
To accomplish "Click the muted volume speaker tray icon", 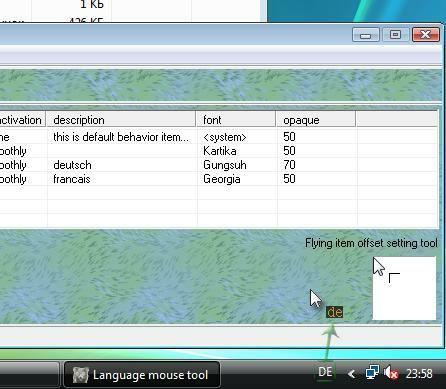I will click(391, 373).
